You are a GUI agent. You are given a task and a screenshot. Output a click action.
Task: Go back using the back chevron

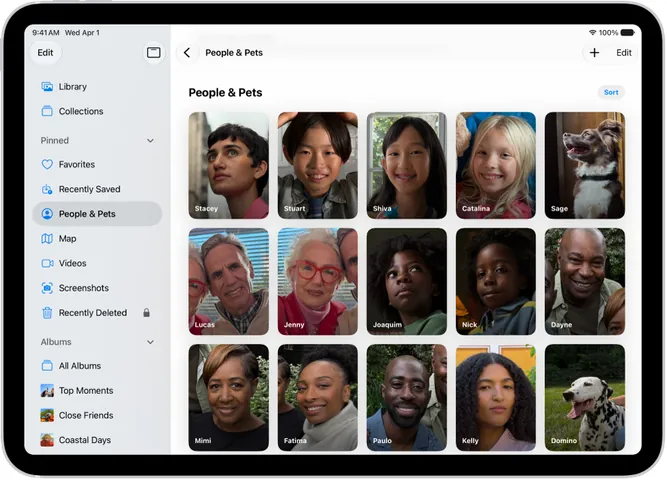pyautogui.click(x=187, y=53)
